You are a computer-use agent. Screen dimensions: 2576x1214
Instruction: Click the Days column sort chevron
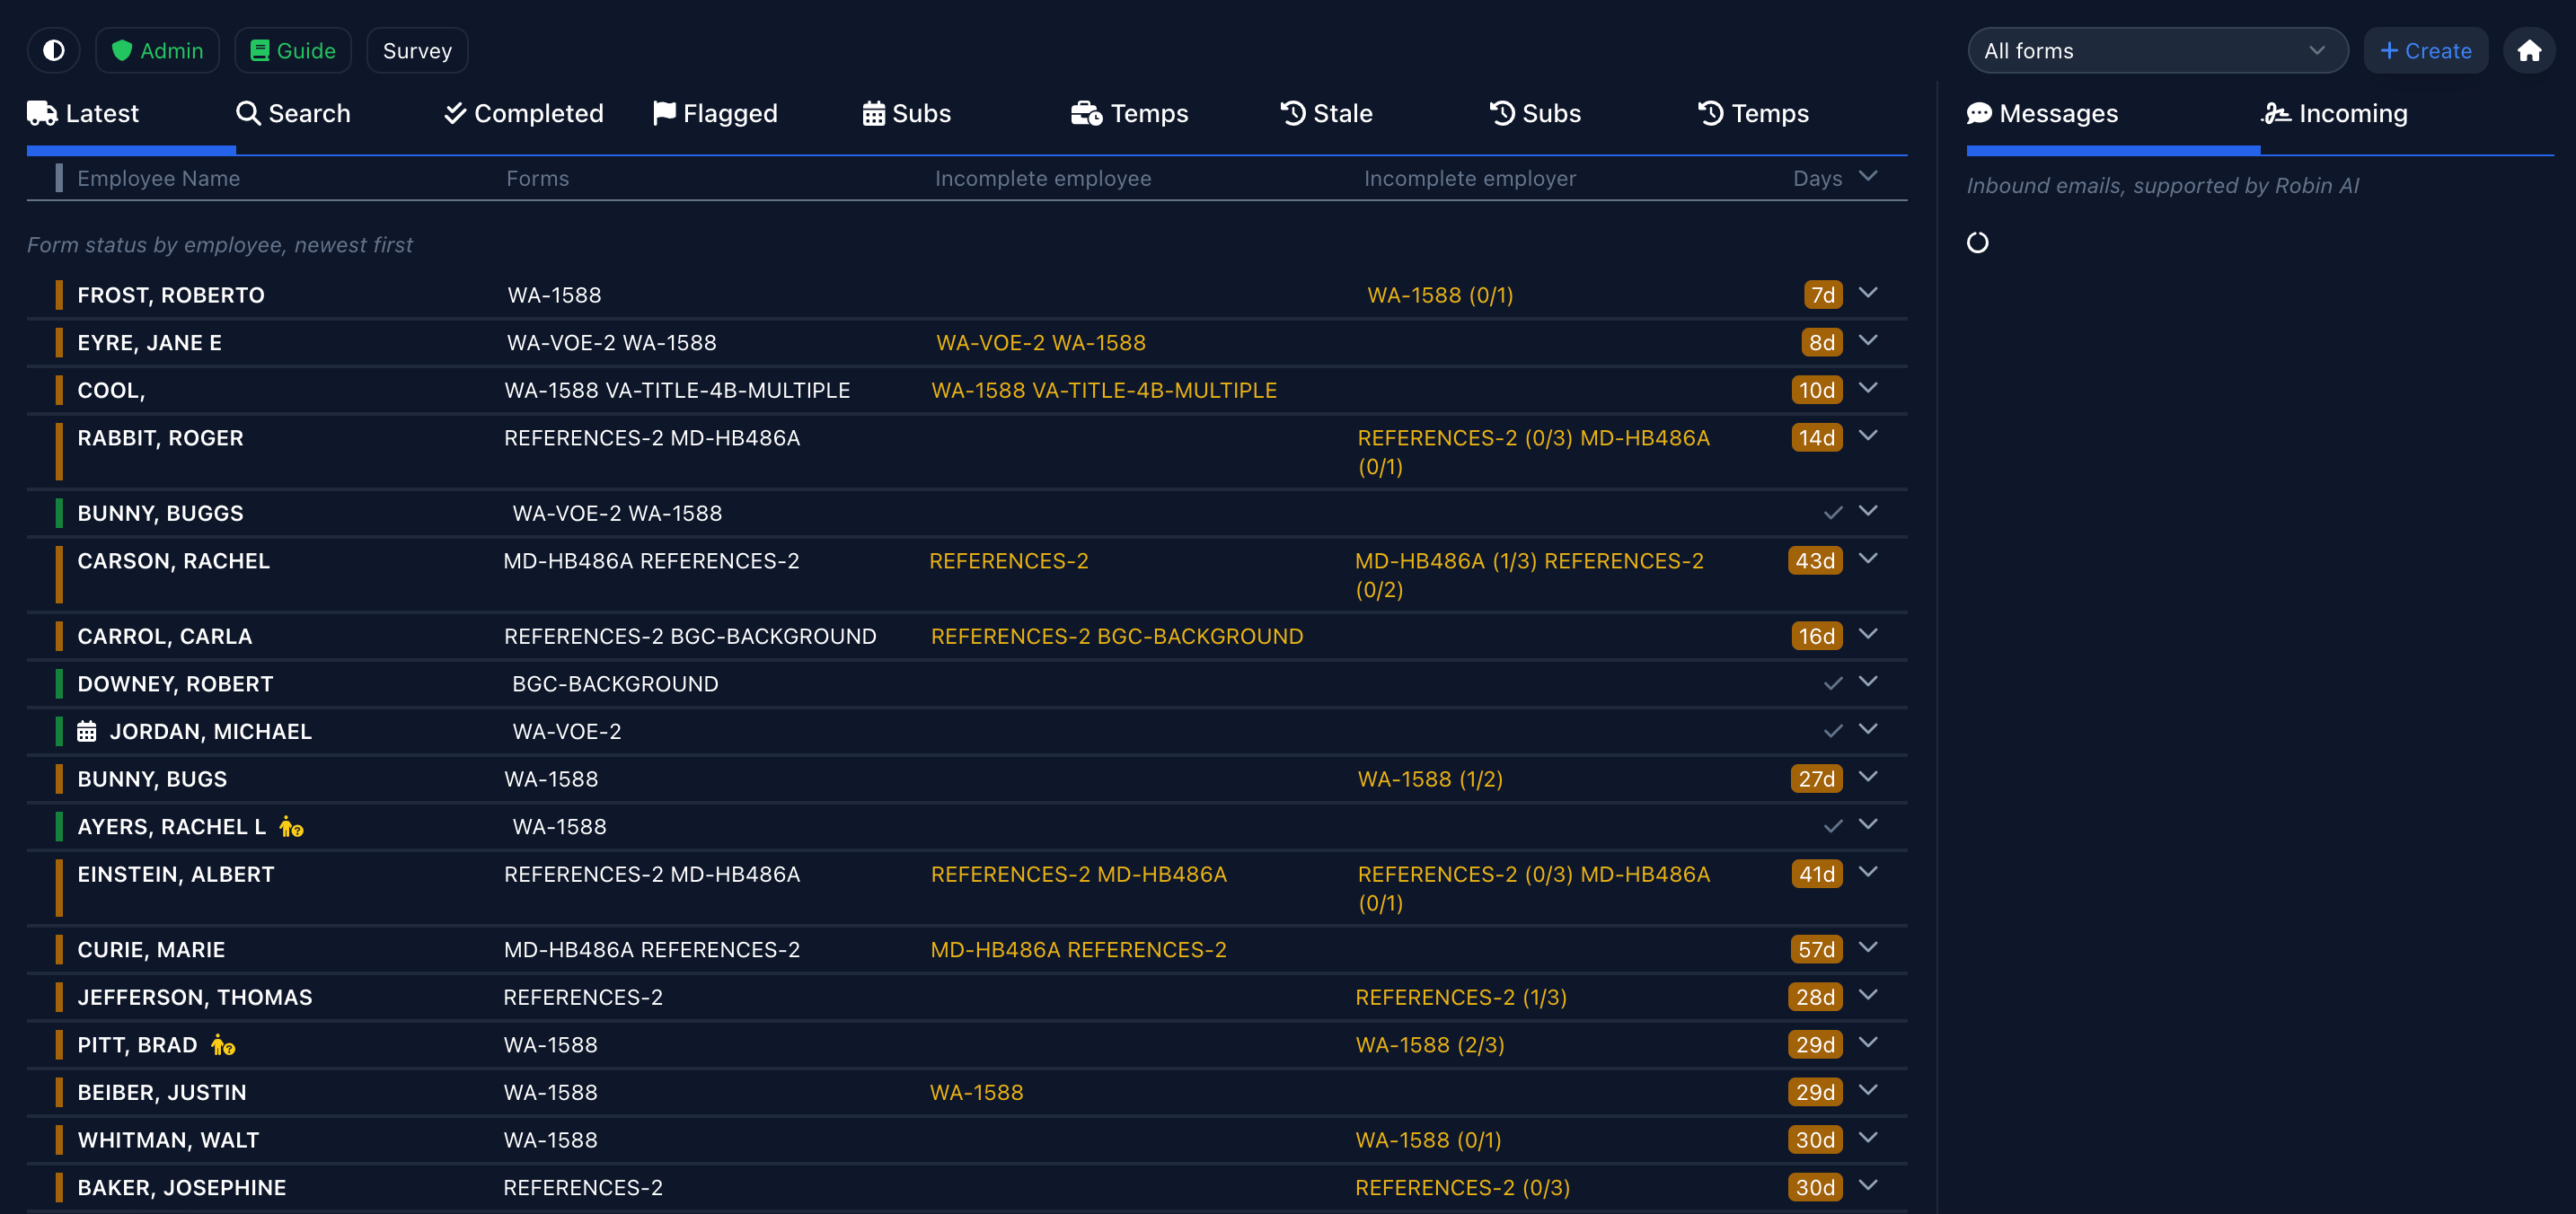[1867, 176]
